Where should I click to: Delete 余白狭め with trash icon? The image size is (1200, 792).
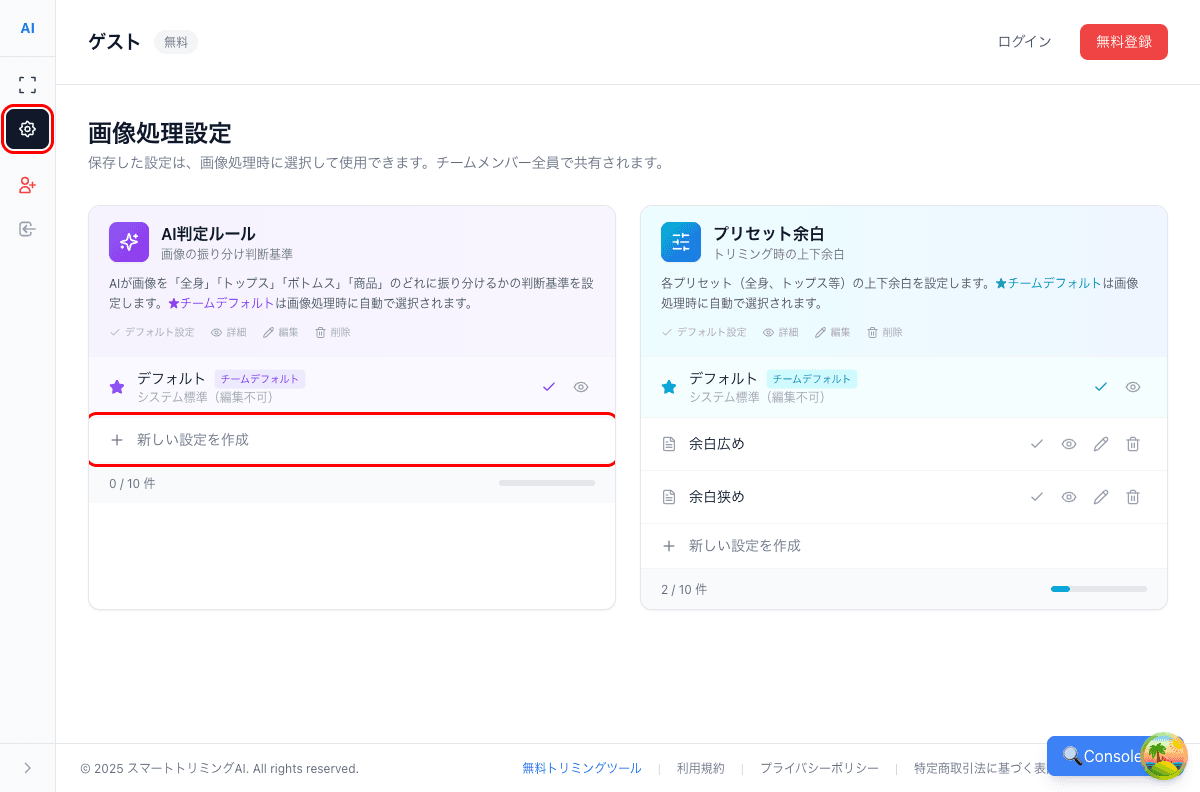pyautogui.click(x=1133, y=497)
